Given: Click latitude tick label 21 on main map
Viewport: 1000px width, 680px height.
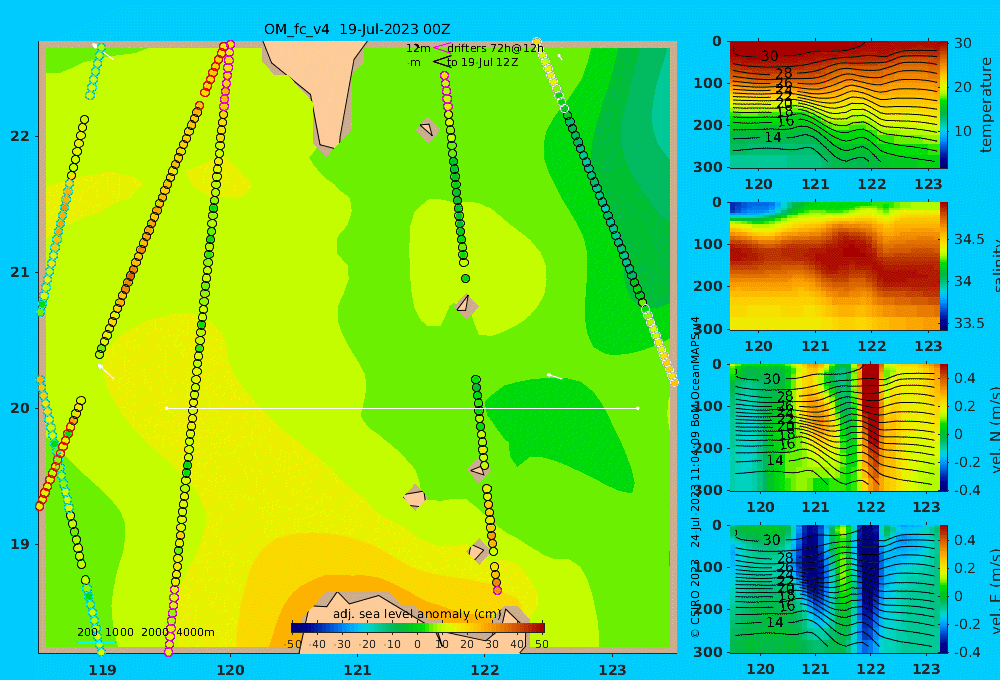Looking at the screenshot, I should (20, 272).
